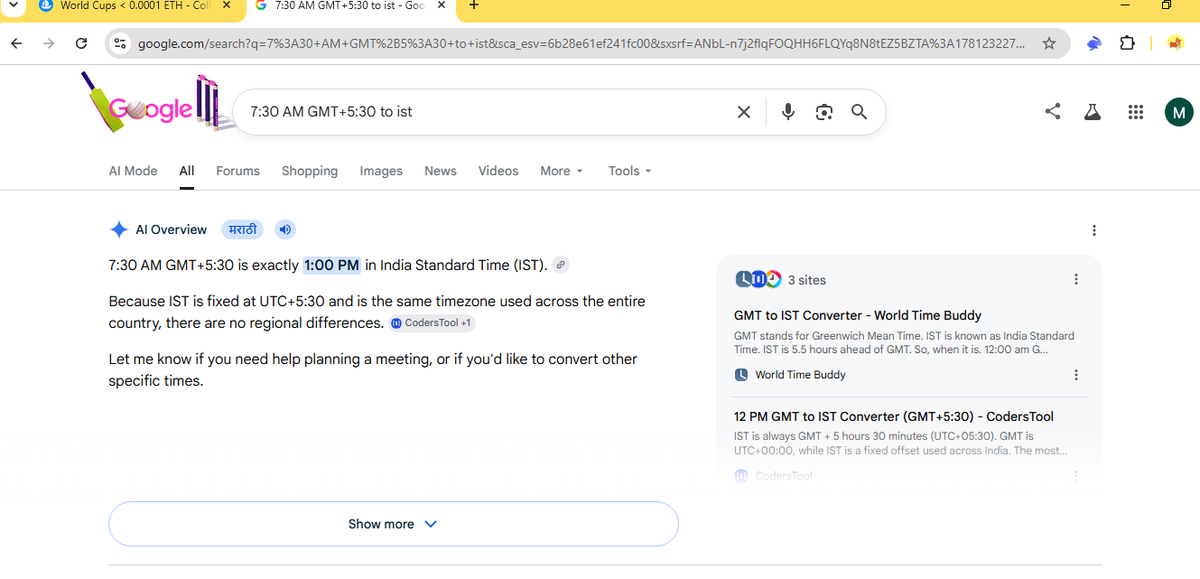Switch to Images results
The height and width of the screenshot is (579, 1200).
pyautogui.click(x=381, y=171)
